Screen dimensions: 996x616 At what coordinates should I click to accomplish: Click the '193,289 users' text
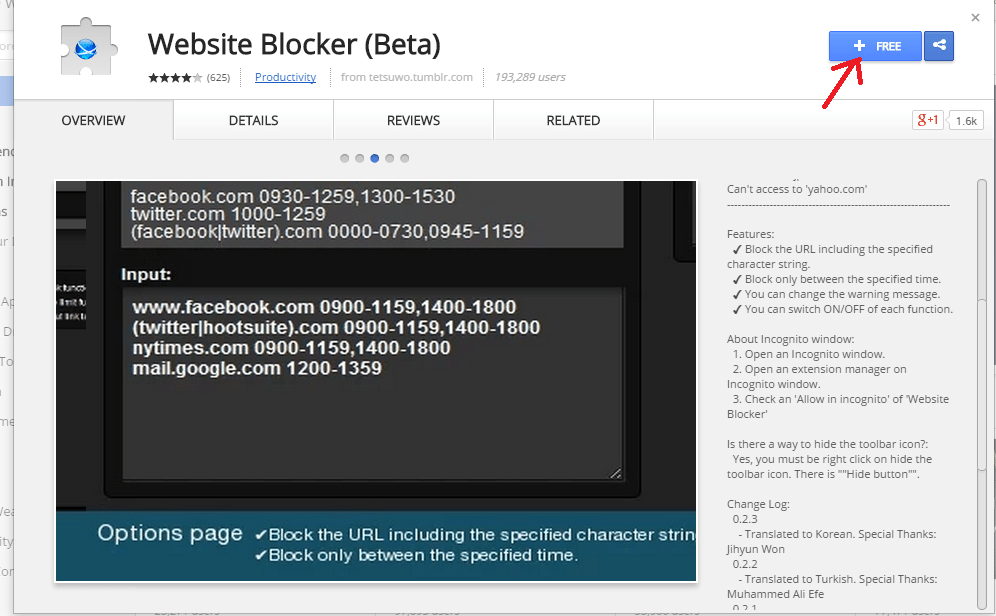click(x=530, y=77)
